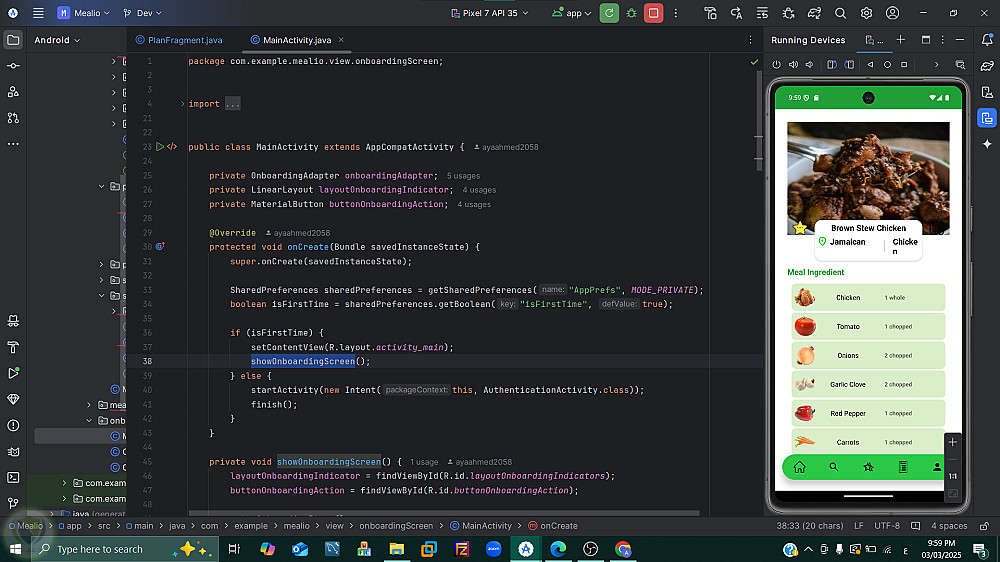Open the Commit tool window
The width and height of the screenshot is (1000, 562).
[13, 65]
